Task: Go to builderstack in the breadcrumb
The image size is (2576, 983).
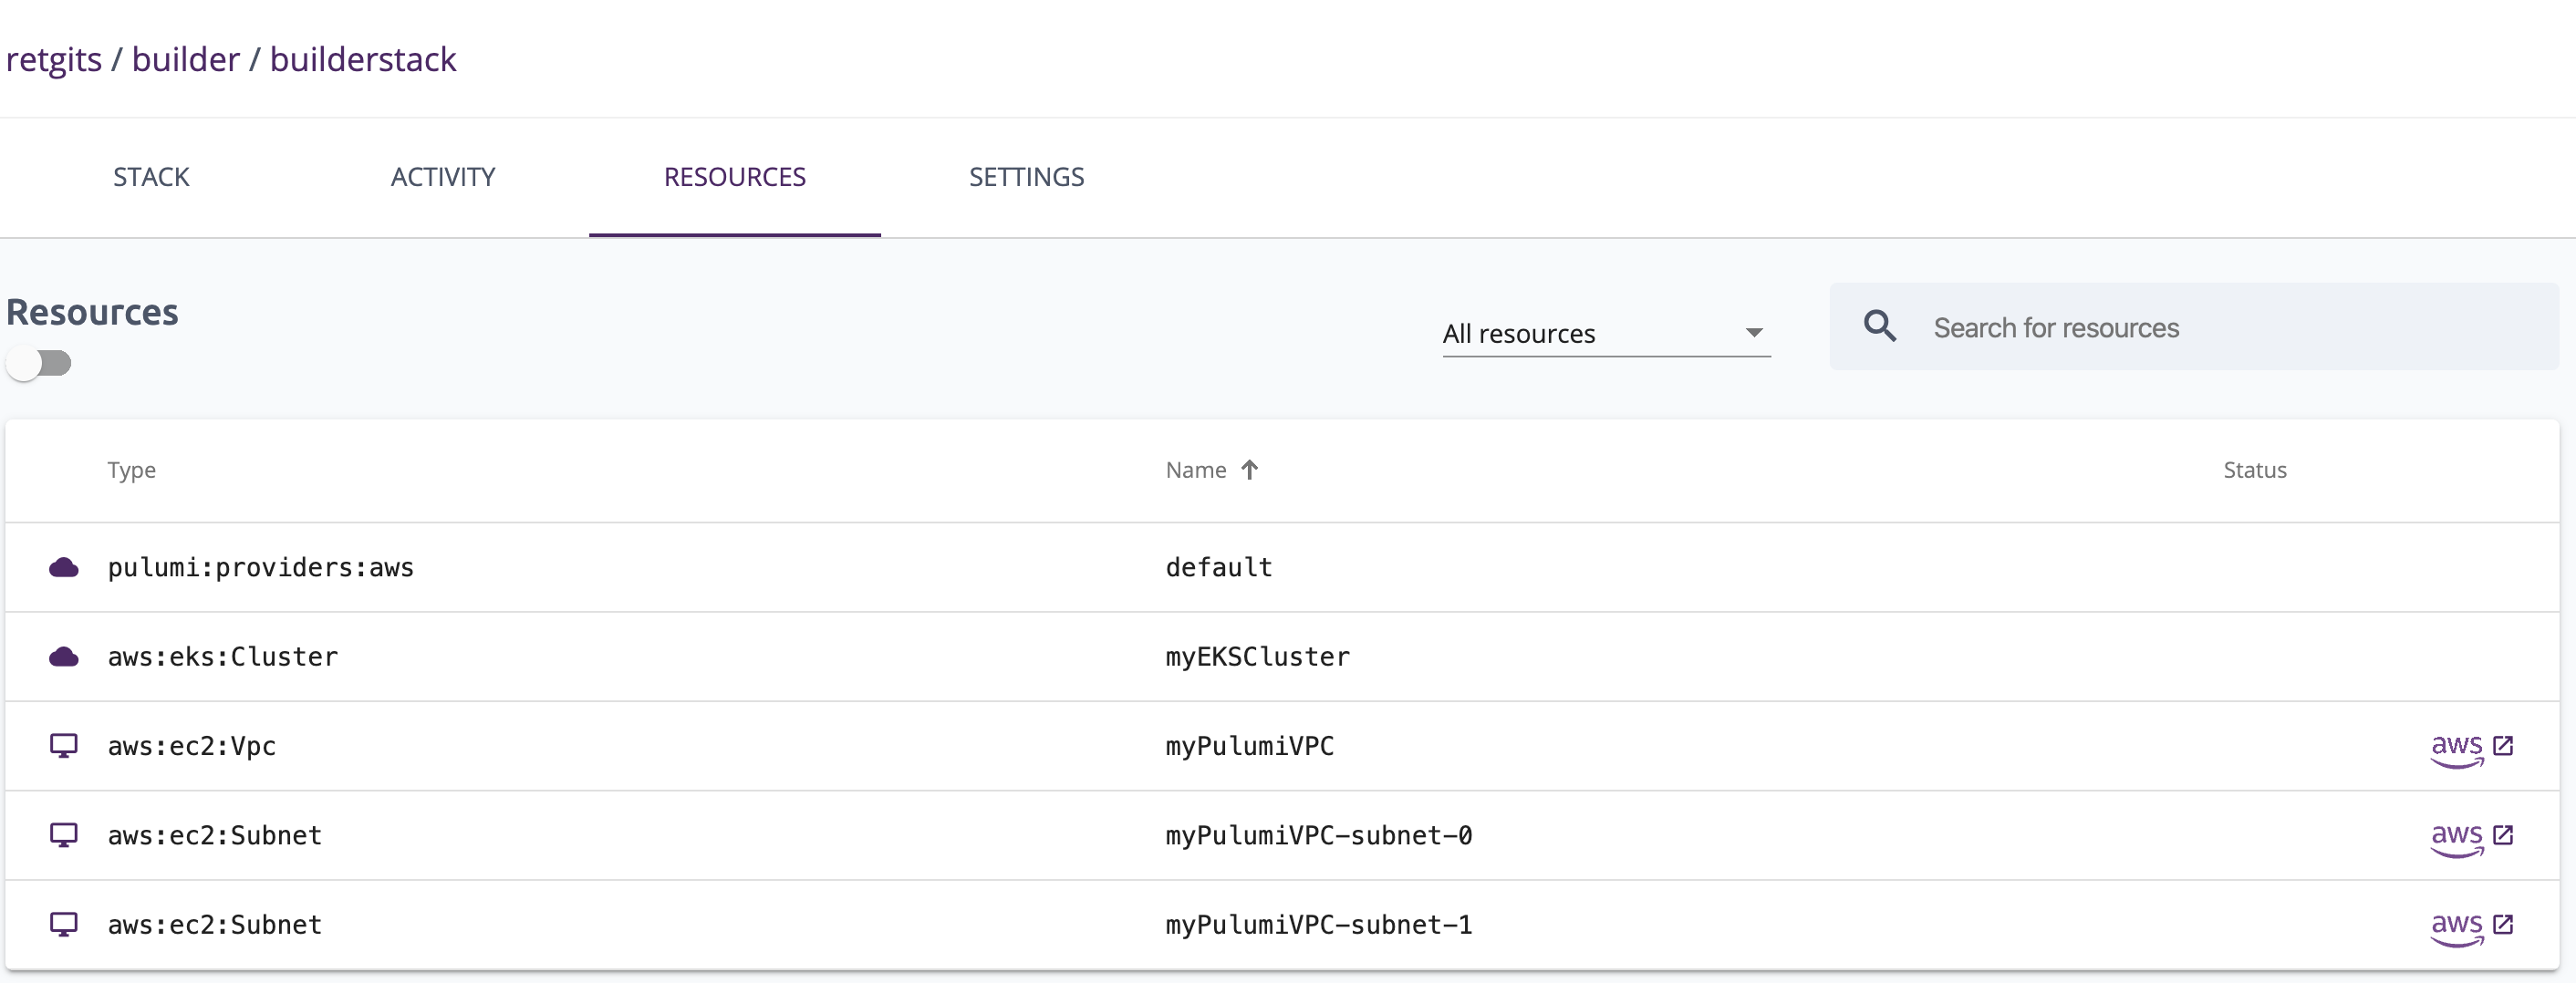Action: [363, 60]
